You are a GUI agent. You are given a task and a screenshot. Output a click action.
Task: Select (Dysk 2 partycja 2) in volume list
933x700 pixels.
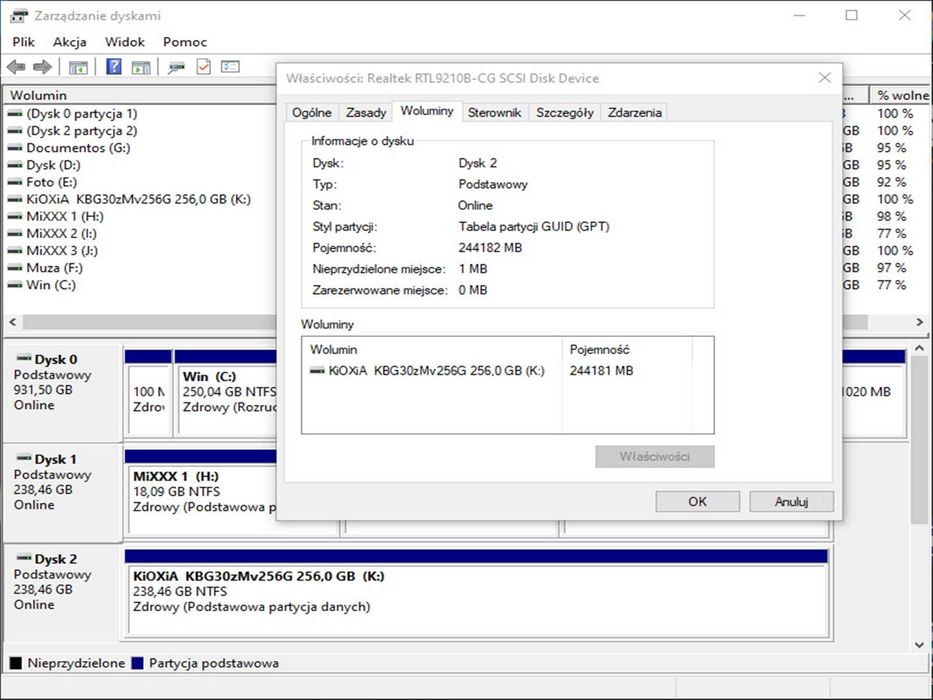(82, 131)
